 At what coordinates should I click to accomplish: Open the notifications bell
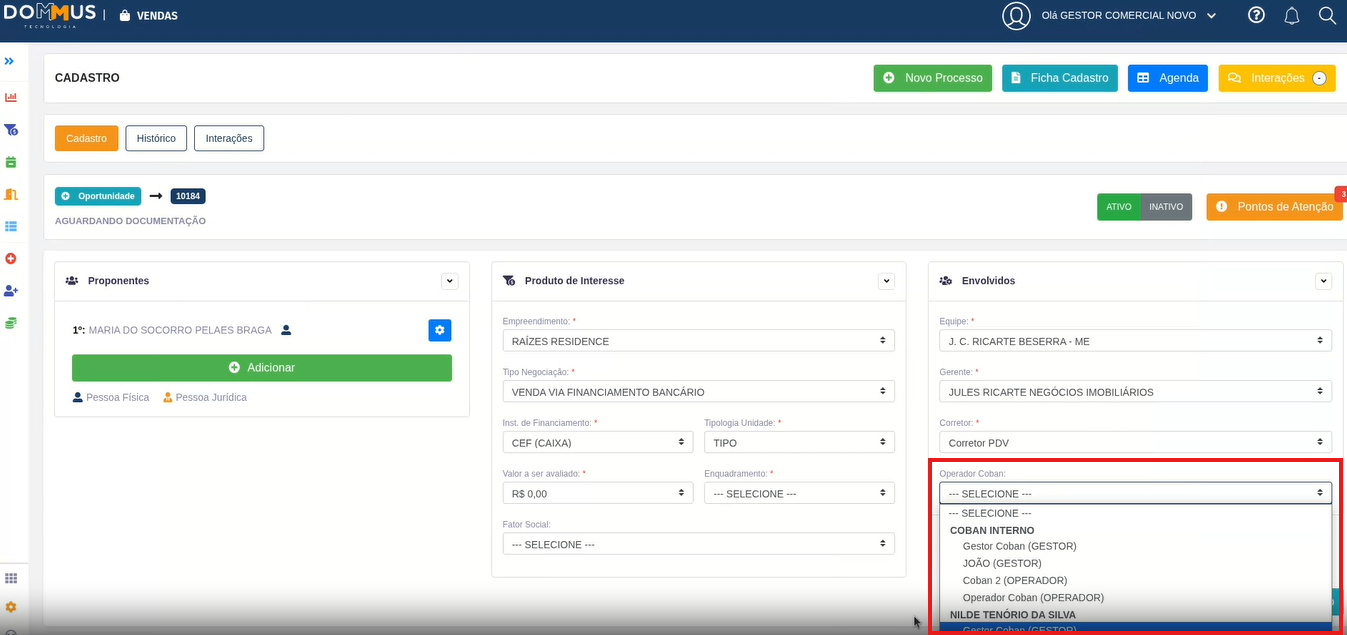(x=1291, y=15)
